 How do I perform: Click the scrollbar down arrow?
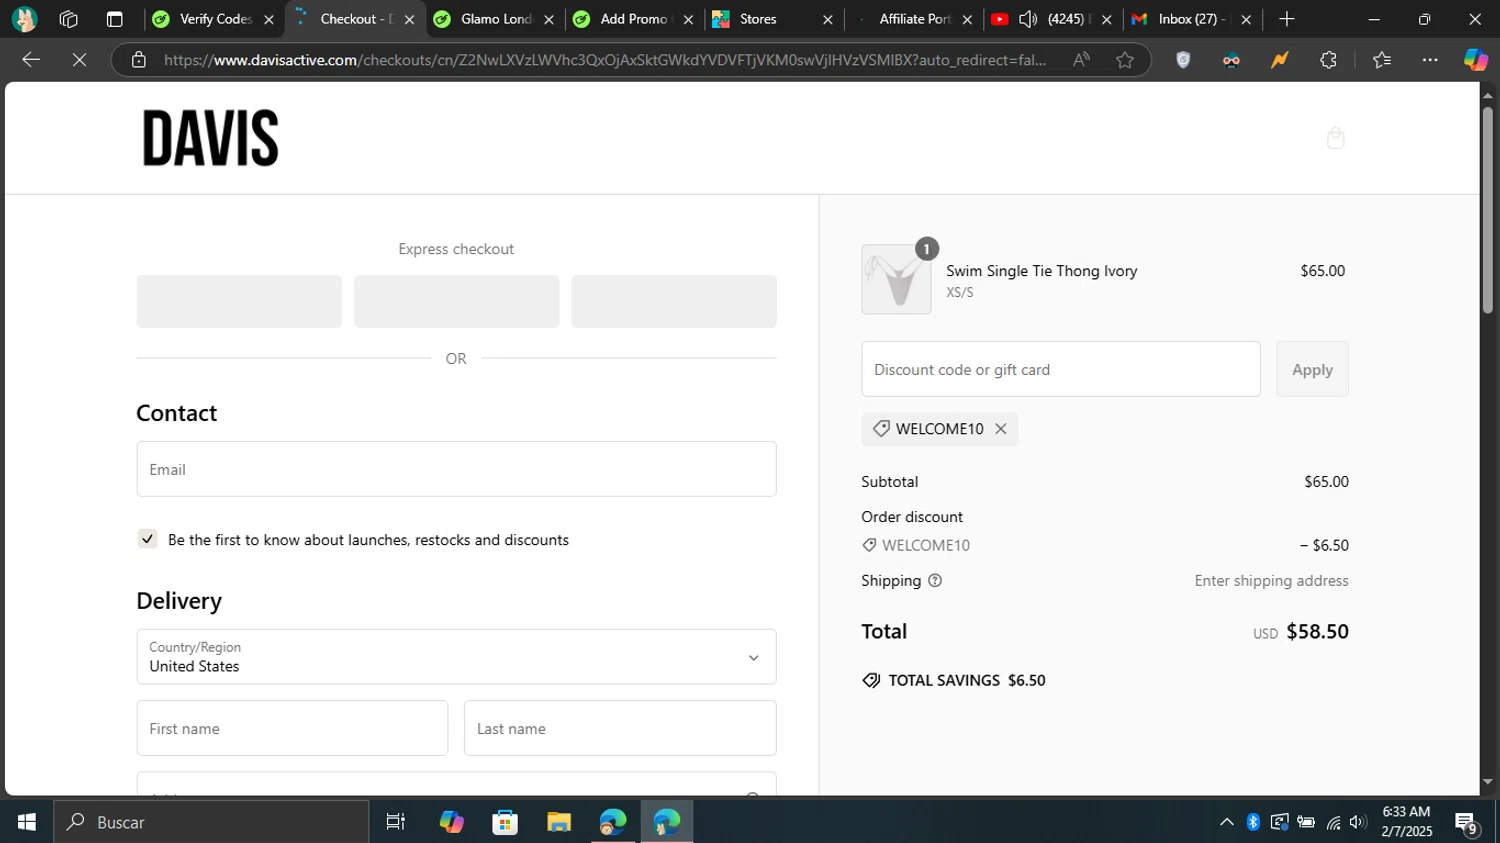(1488, 782)
